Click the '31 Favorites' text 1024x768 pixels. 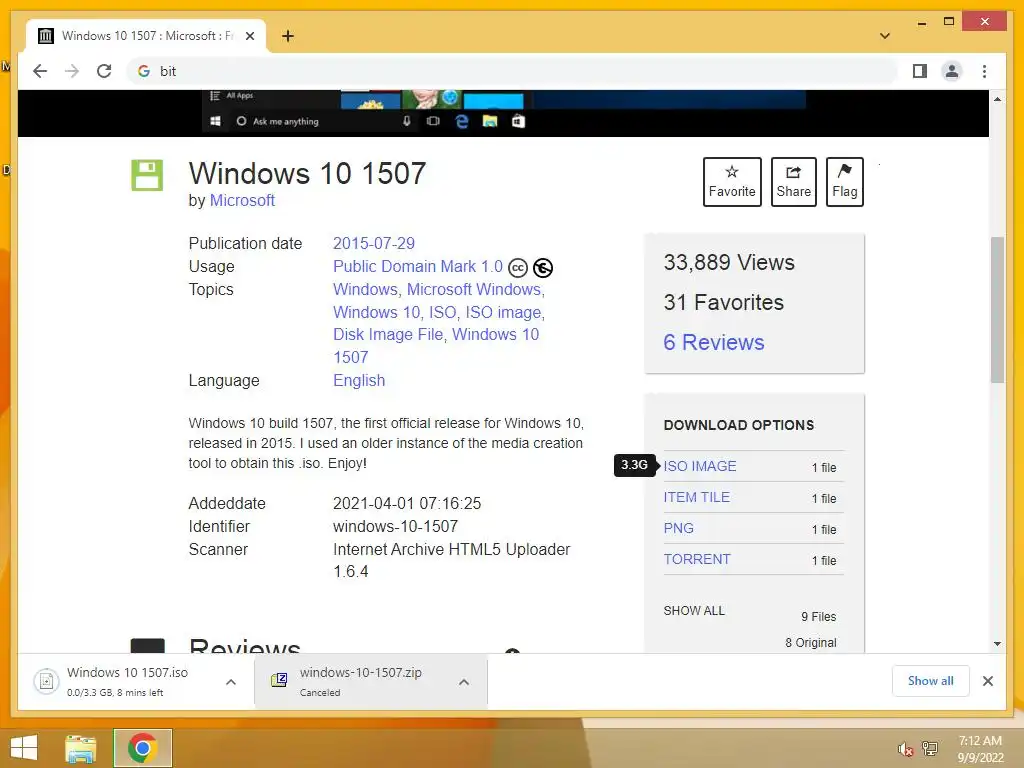click(724, 302)
